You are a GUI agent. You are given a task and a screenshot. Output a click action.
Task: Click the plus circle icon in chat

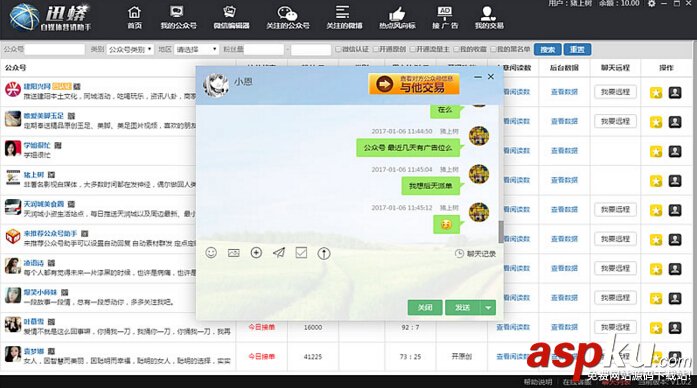tap(256, 253)
